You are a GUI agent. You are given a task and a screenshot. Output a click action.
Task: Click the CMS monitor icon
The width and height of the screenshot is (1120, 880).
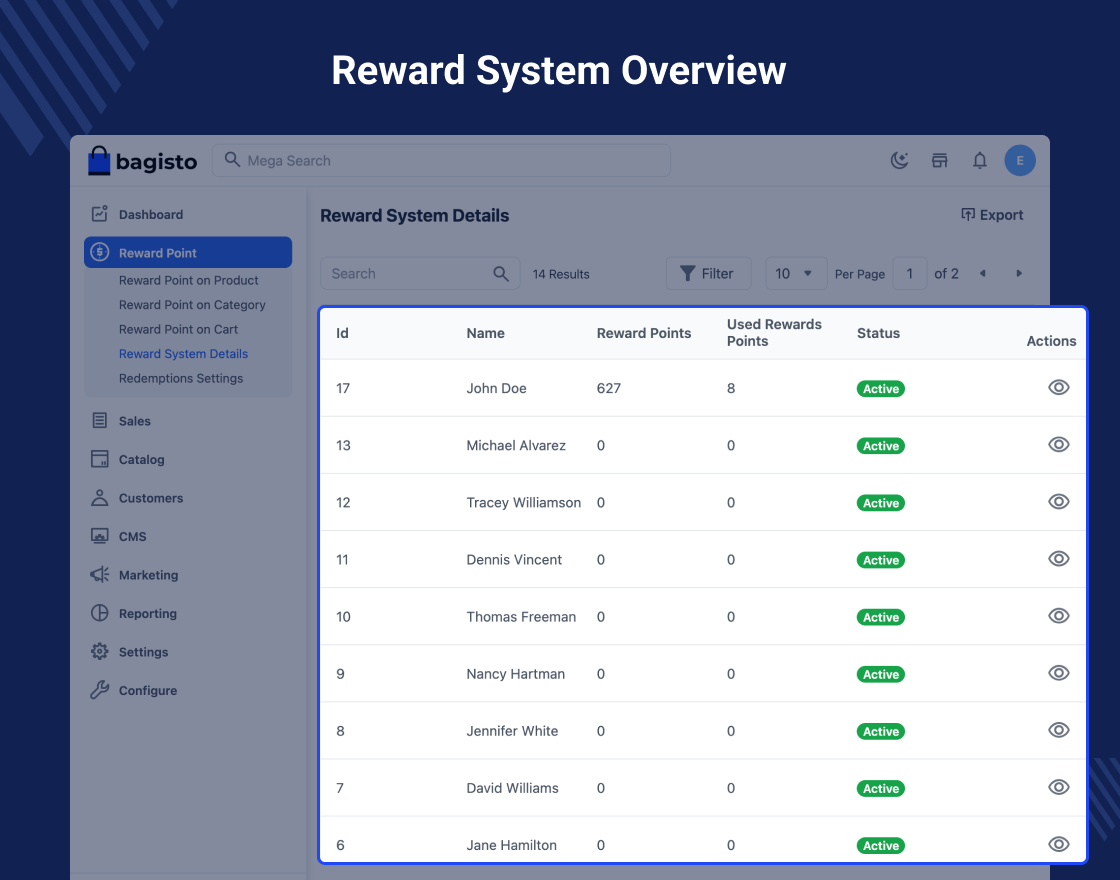[99, 536]
